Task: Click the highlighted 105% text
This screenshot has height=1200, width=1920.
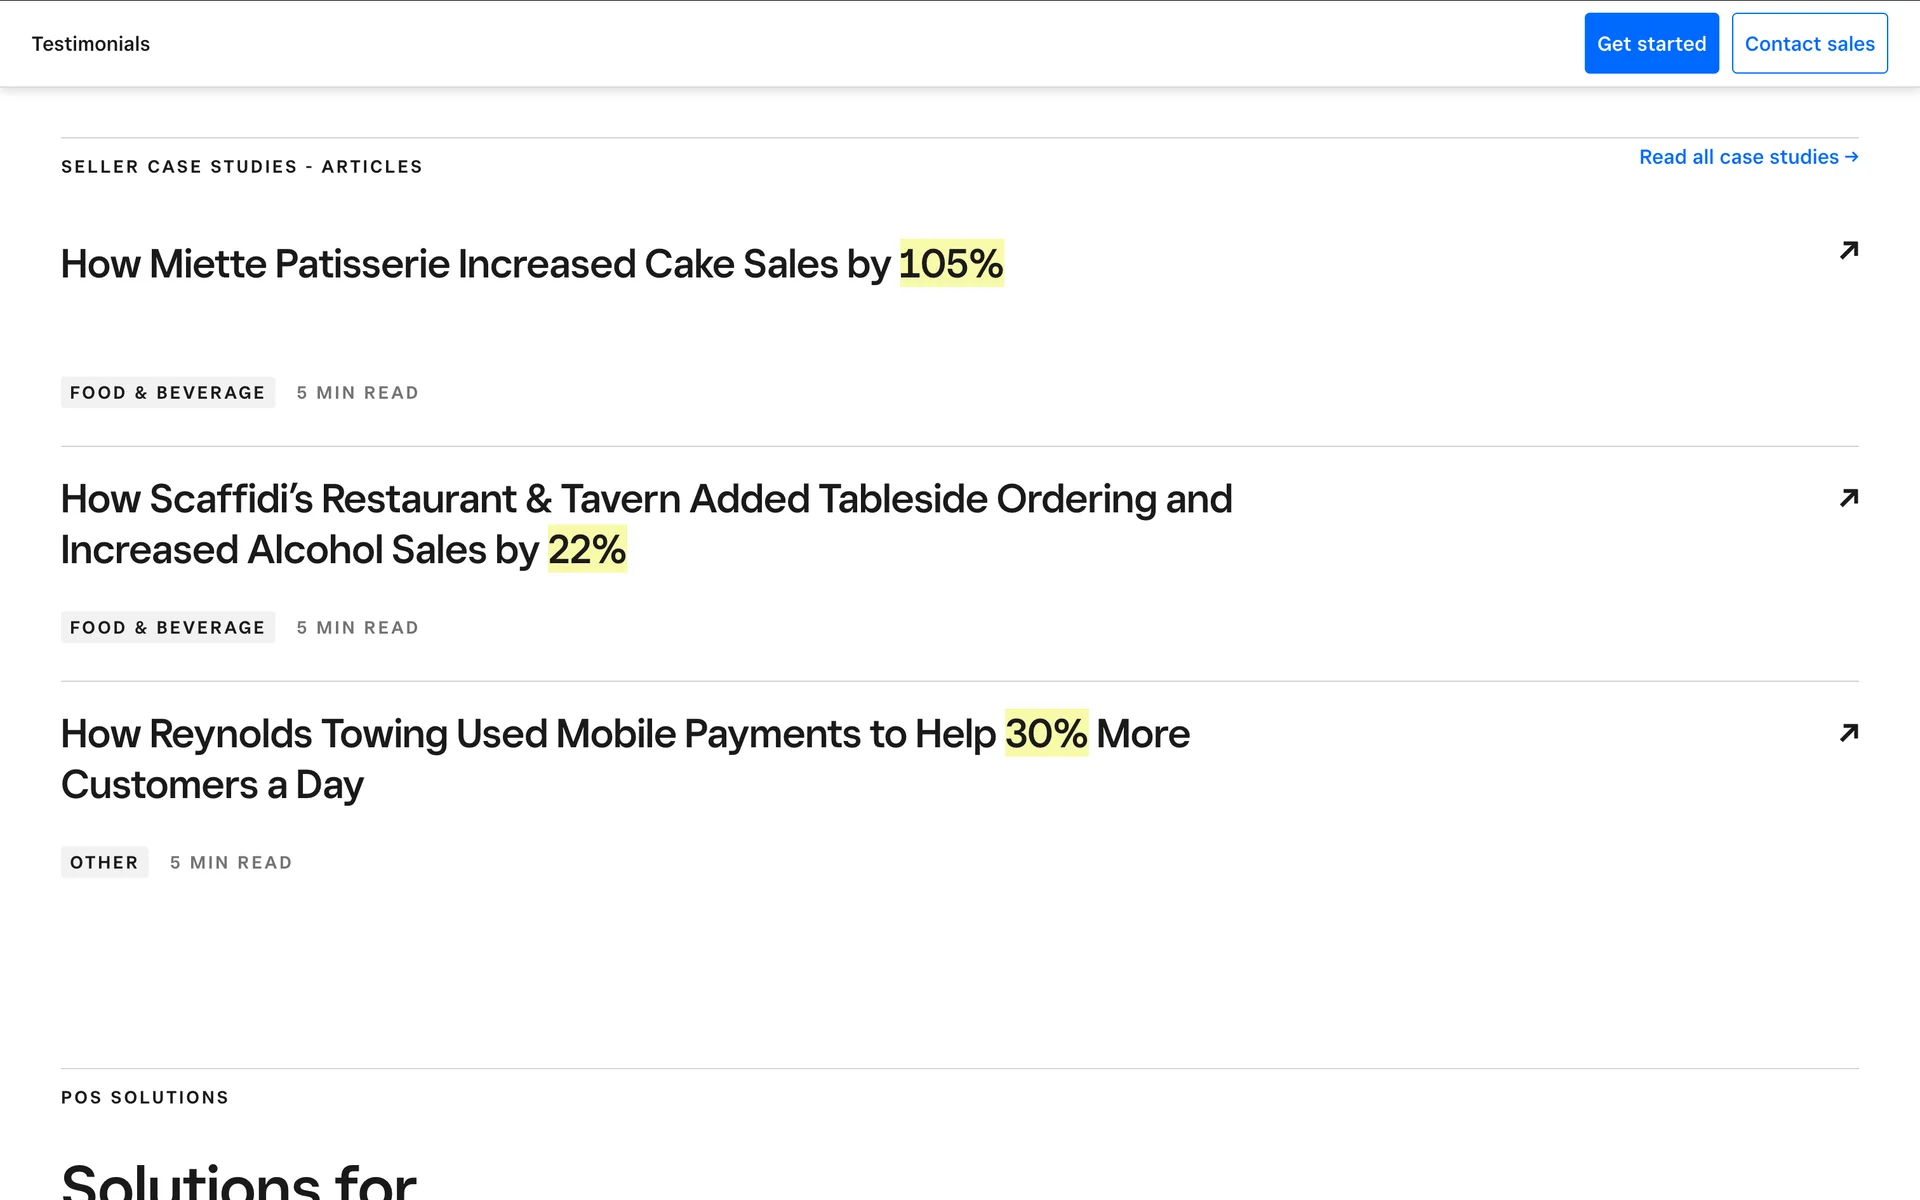Action: click(x=950, y=264)
